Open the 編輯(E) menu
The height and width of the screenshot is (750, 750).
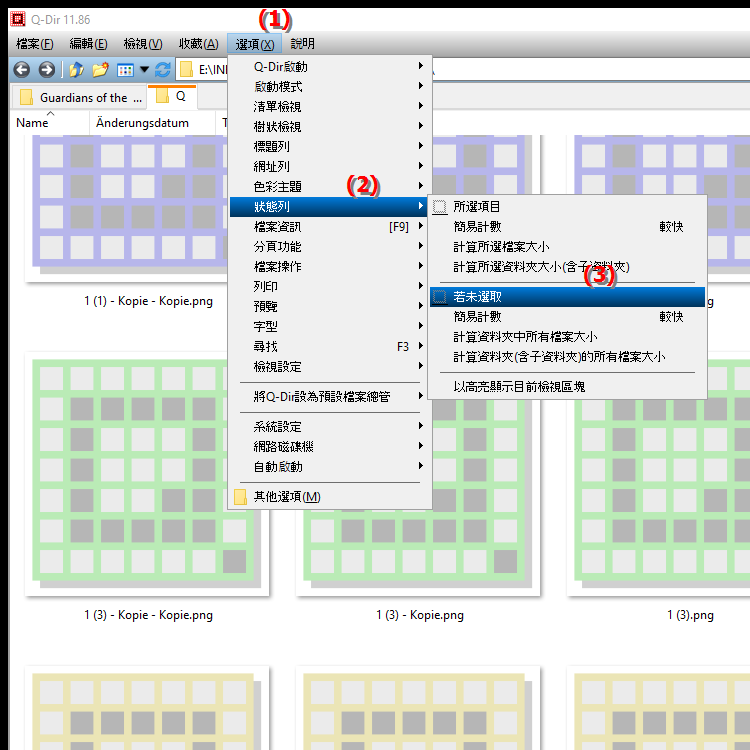[x=88, y=44]
